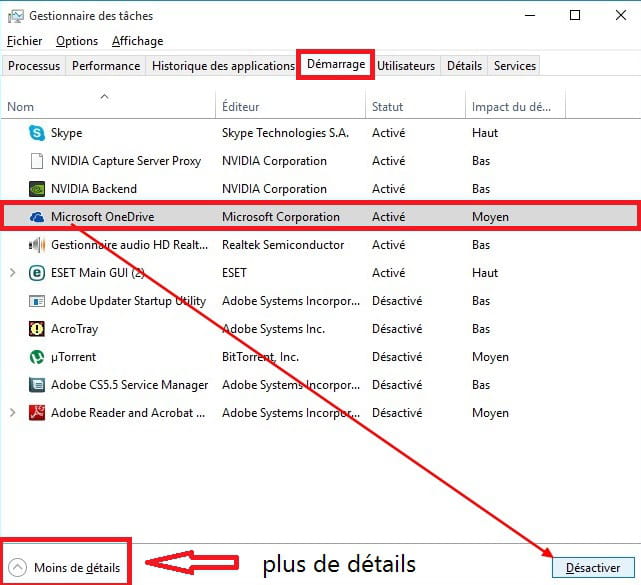Viewport: 641px width, 585px height.
Task: Switch to the Processus tab
Action: click(x=34, y=66)
